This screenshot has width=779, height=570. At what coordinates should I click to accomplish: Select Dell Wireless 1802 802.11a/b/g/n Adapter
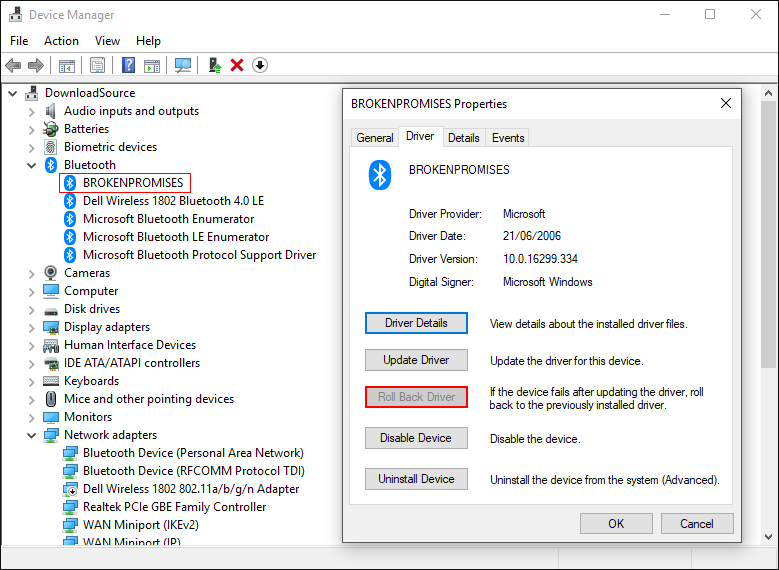[x=191, y=489]
